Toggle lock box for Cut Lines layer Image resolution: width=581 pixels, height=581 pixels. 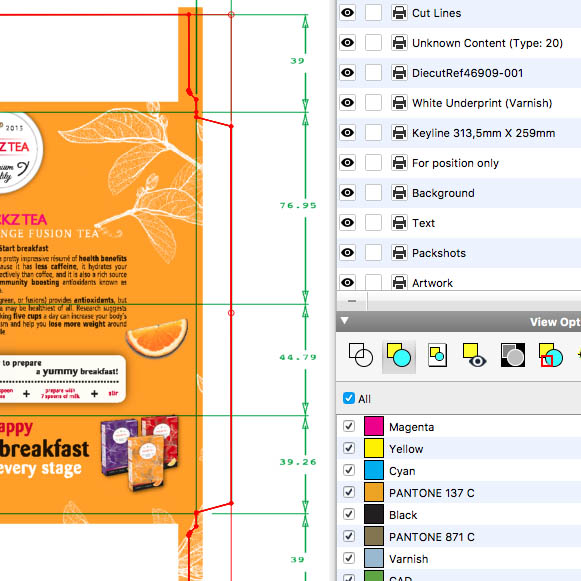coord(373,13)
